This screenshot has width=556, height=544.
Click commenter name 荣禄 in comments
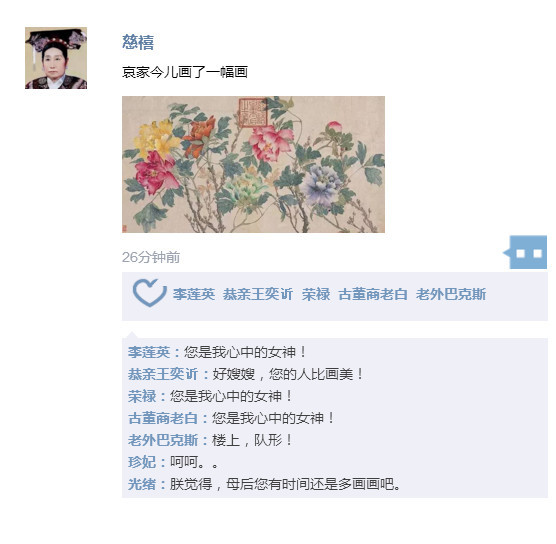click(142, 396)
